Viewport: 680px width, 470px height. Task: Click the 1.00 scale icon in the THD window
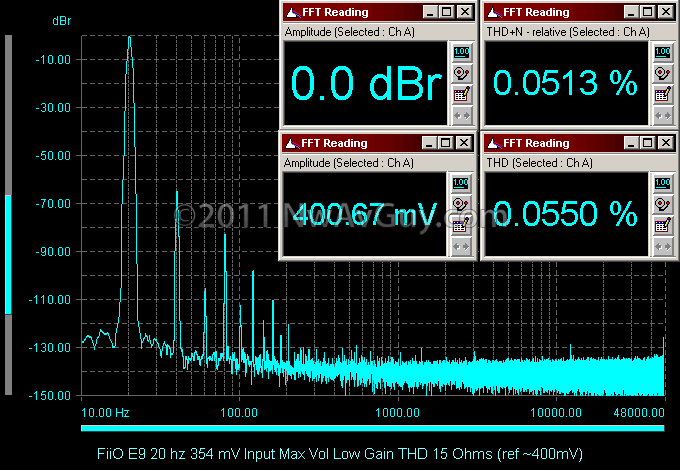tap(663, 183)
